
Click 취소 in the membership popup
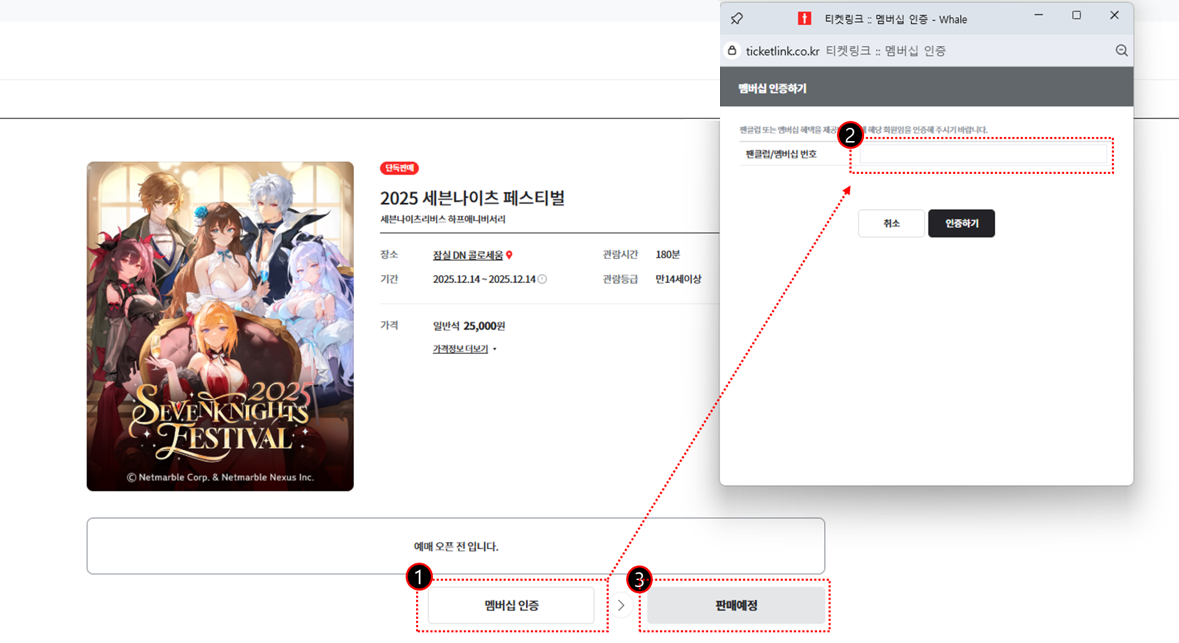tap(891, 223)
